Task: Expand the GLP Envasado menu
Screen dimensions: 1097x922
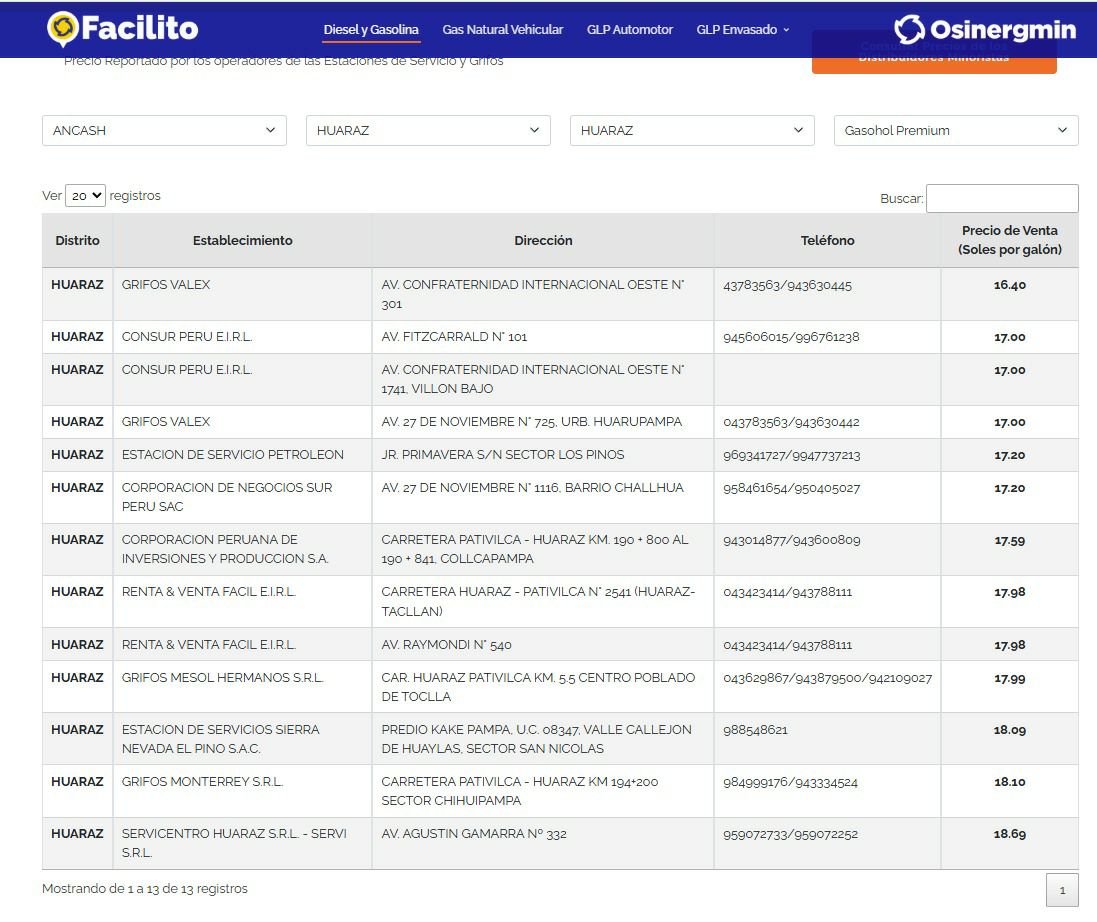Action: click(742, 30)
